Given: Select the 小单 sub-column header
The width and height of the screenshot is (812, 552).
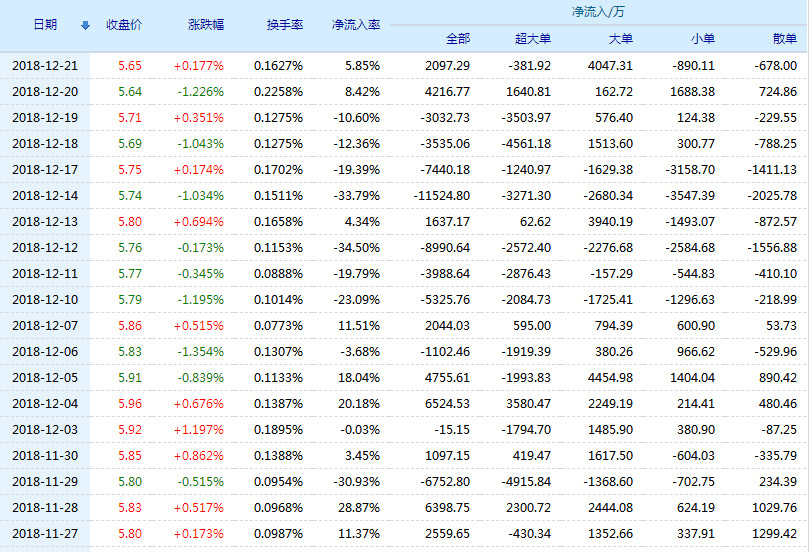Looking at the screenshot, I should (703, 39).
